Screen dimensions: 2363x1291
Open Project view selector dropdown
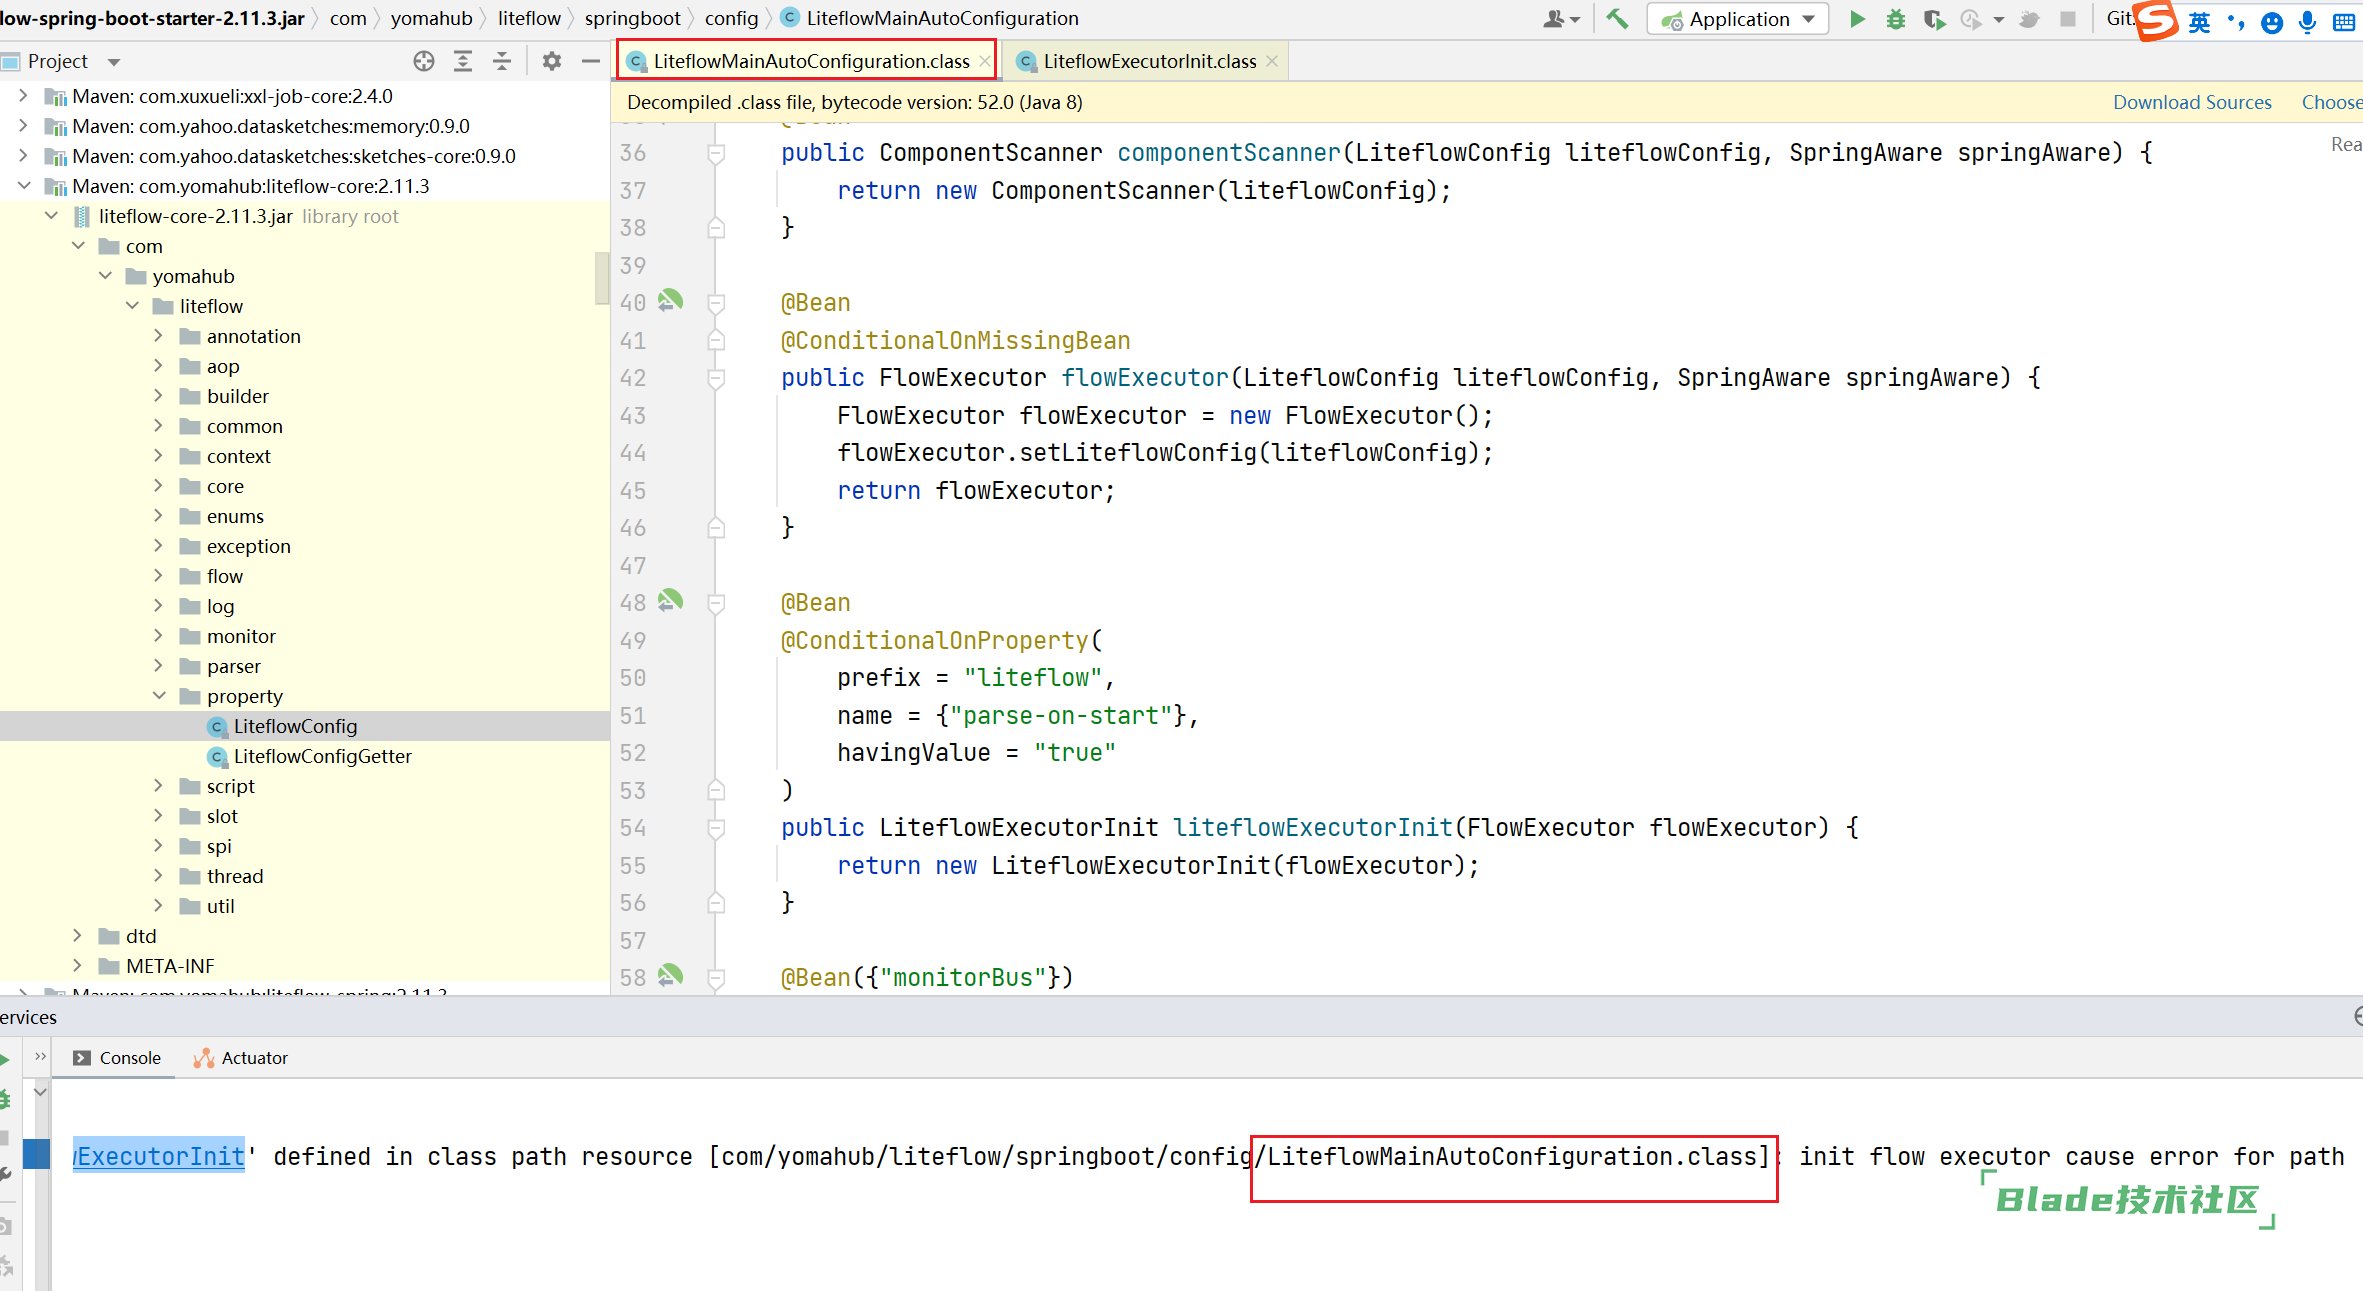(x=114, y=62)
